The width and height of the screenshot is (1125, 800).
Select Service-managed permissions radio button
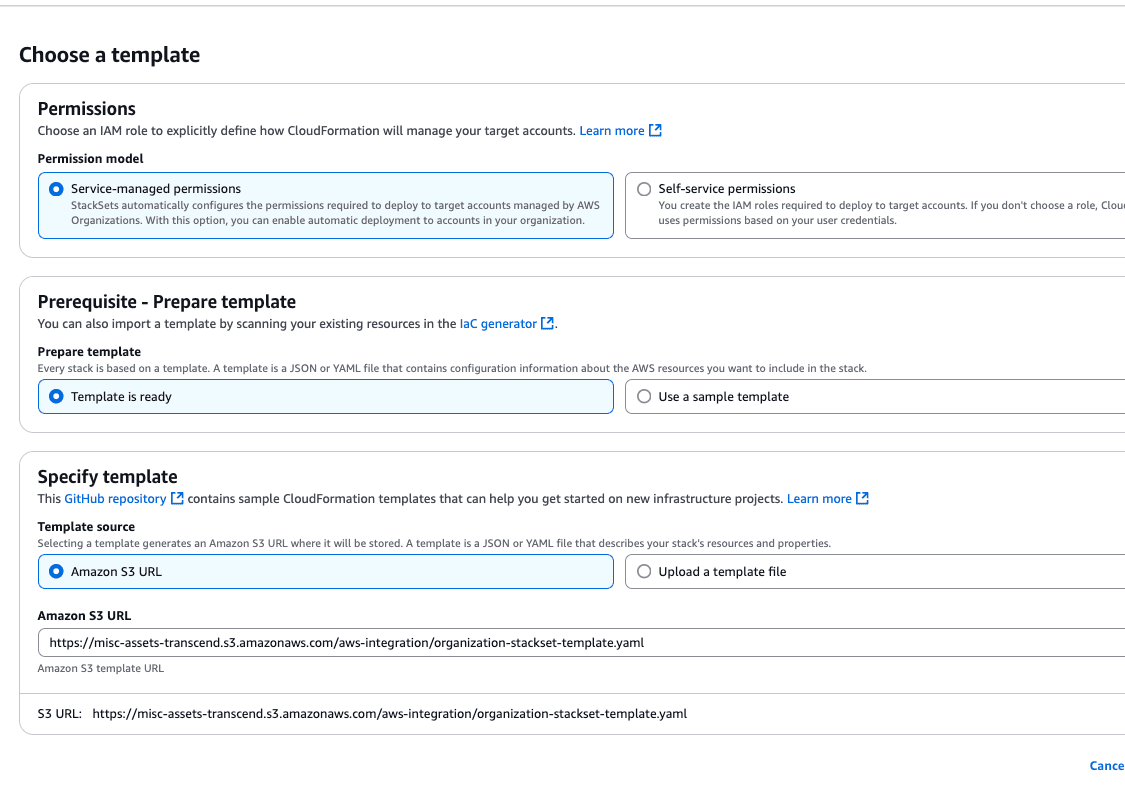55,188
